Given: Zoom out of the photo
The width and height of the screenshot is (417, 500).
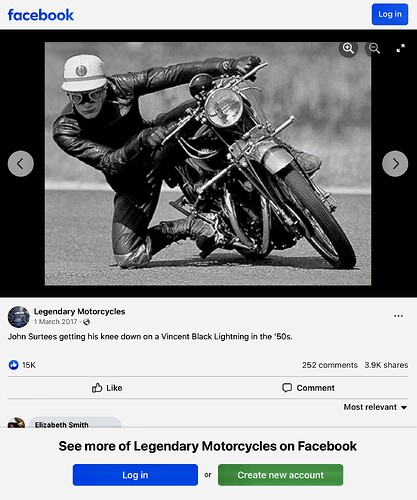Looking at the screenshot, I should click(374, 49).
